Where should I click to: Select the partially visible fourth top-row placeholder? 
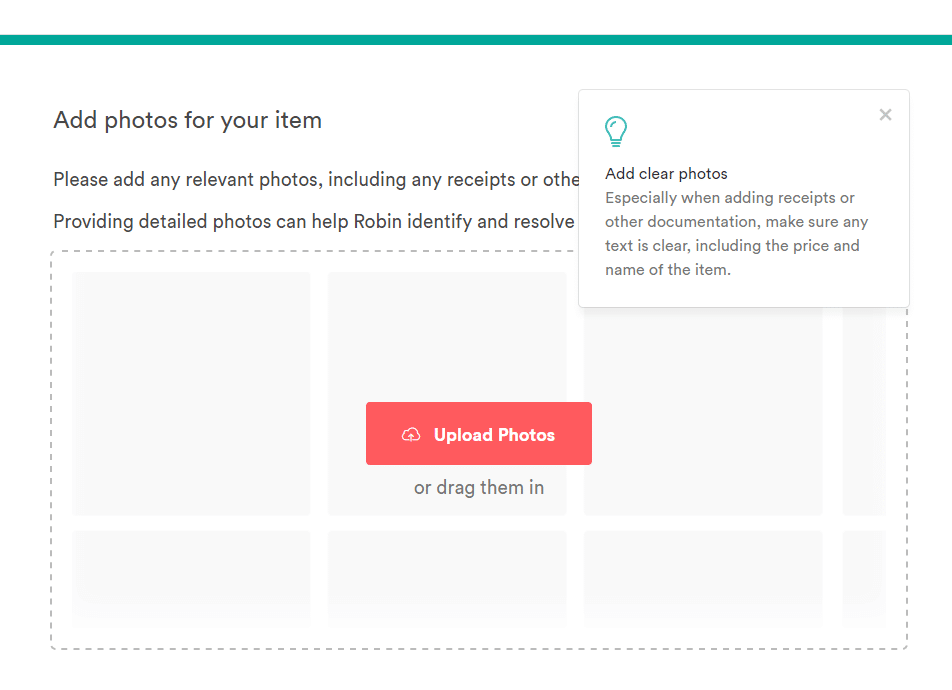(x=863, y=411)
